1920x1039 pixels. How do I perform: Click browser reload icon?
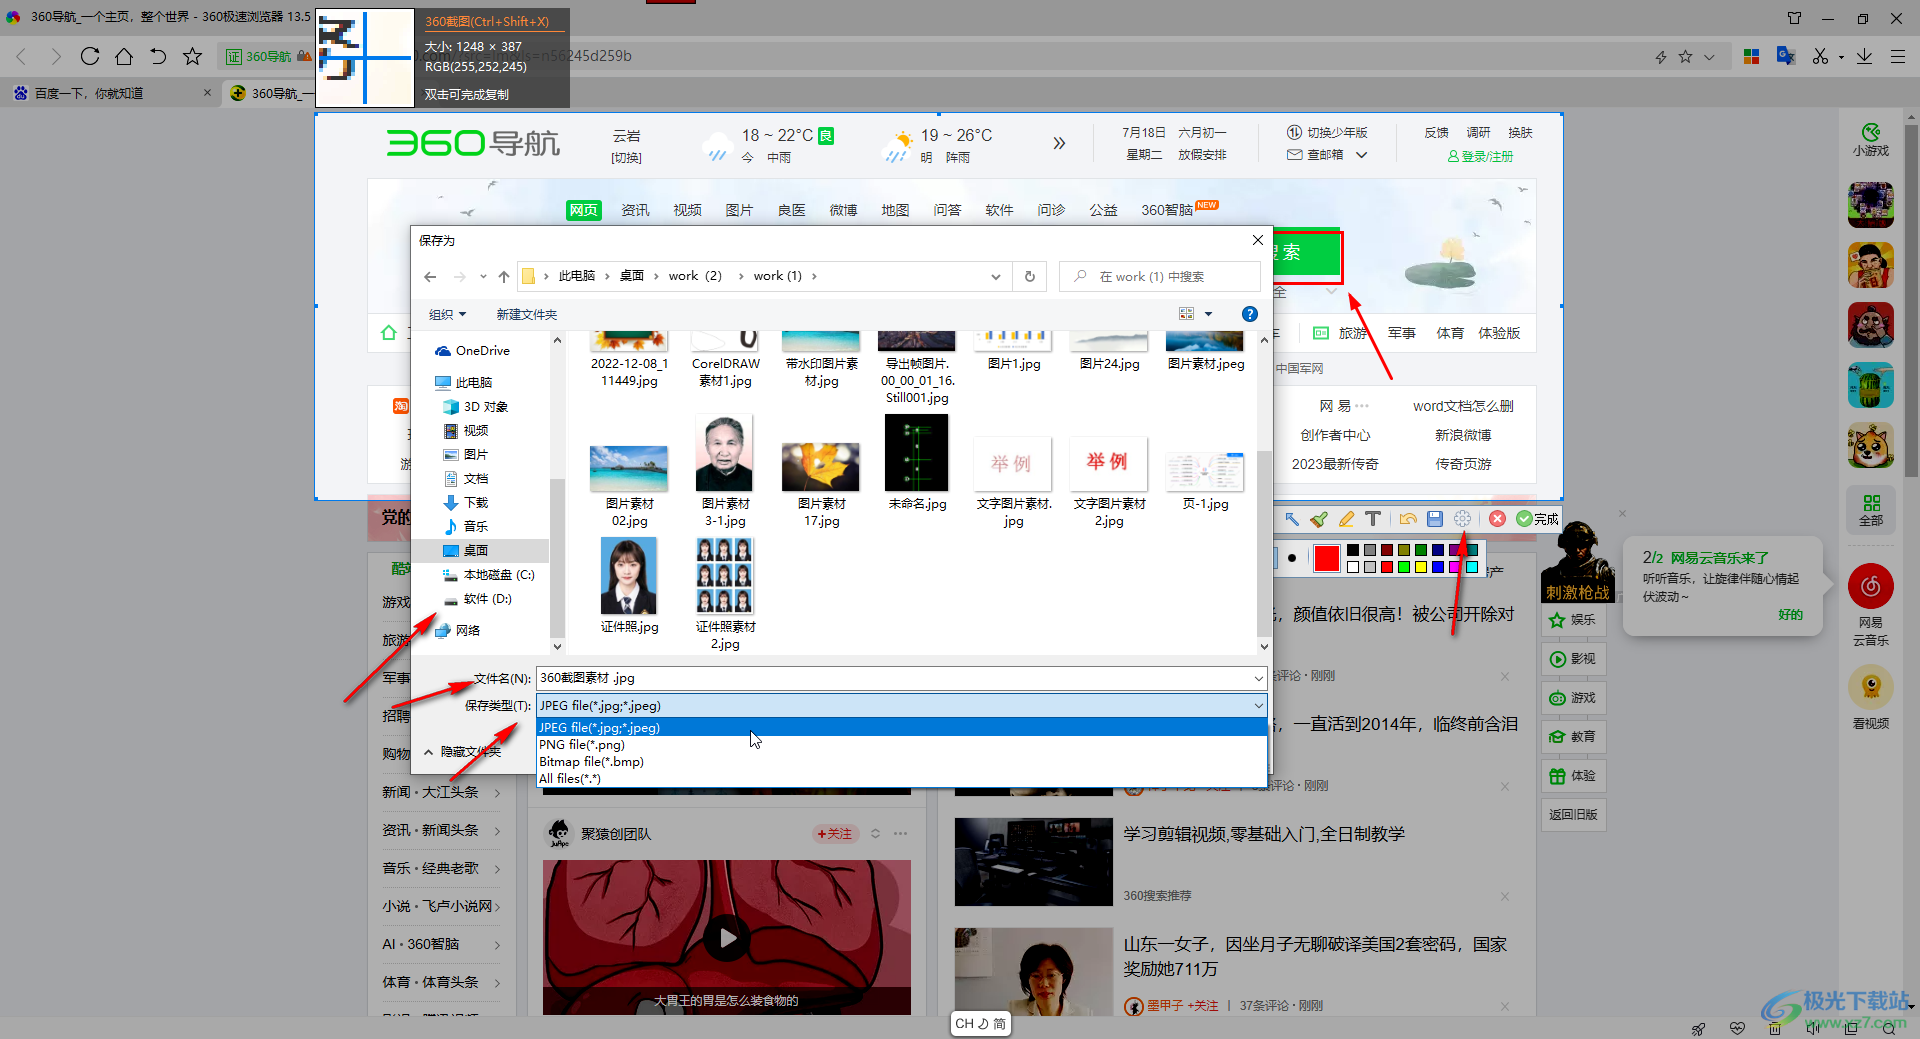click(x=90, y=56)
